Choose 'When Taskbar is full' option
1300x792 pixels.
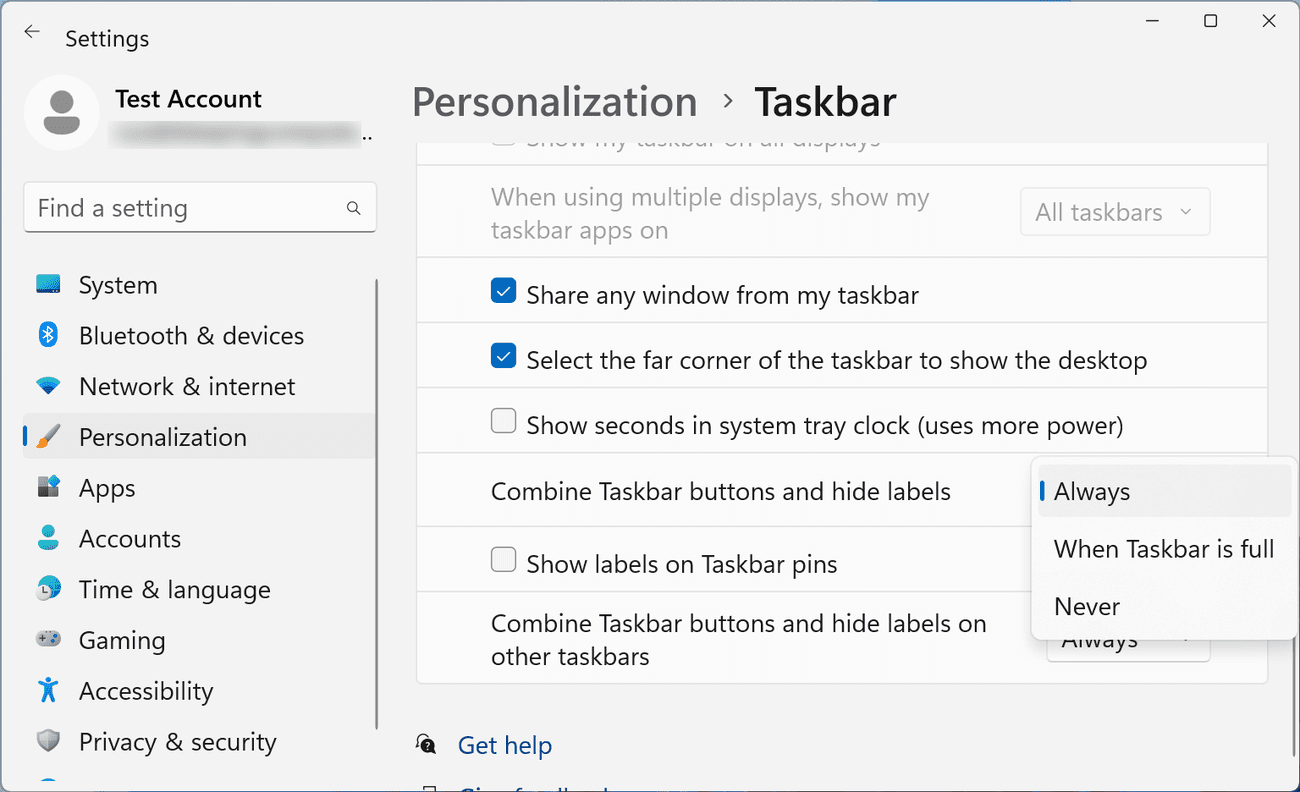tap(1163, 549)
